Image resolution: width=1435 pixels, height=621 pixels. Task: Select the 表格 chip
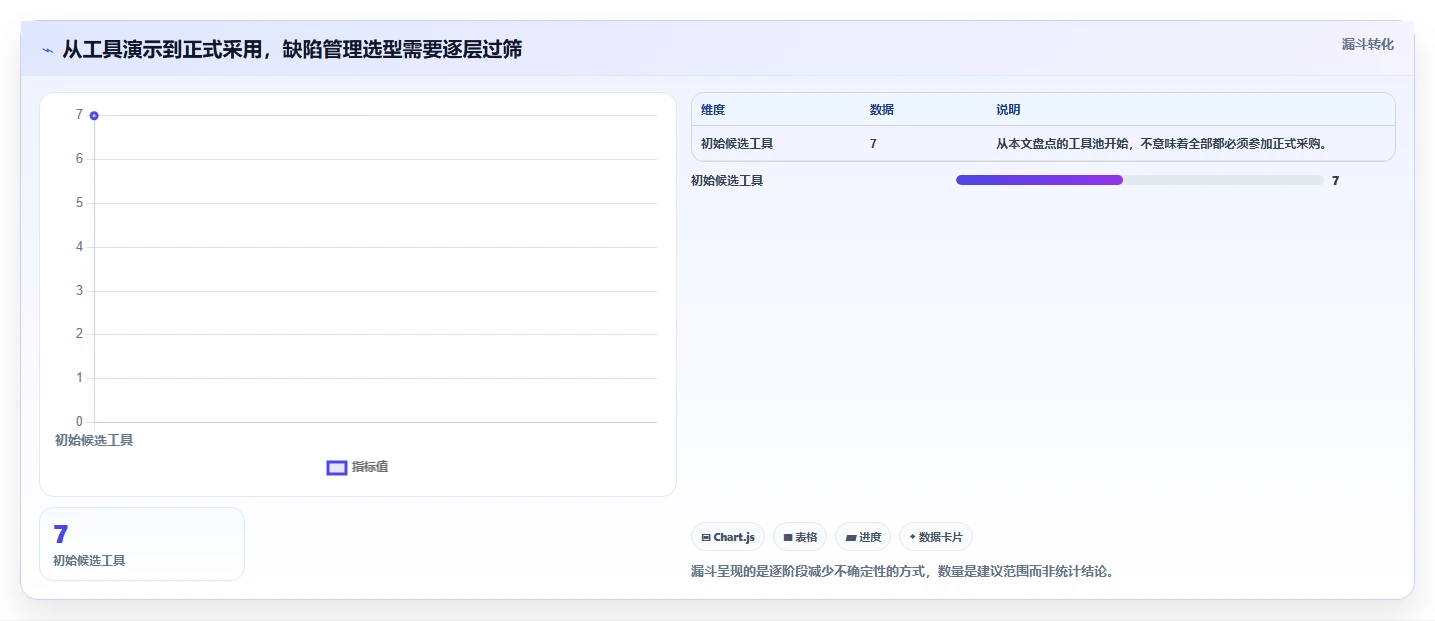(x=800, y=537)
